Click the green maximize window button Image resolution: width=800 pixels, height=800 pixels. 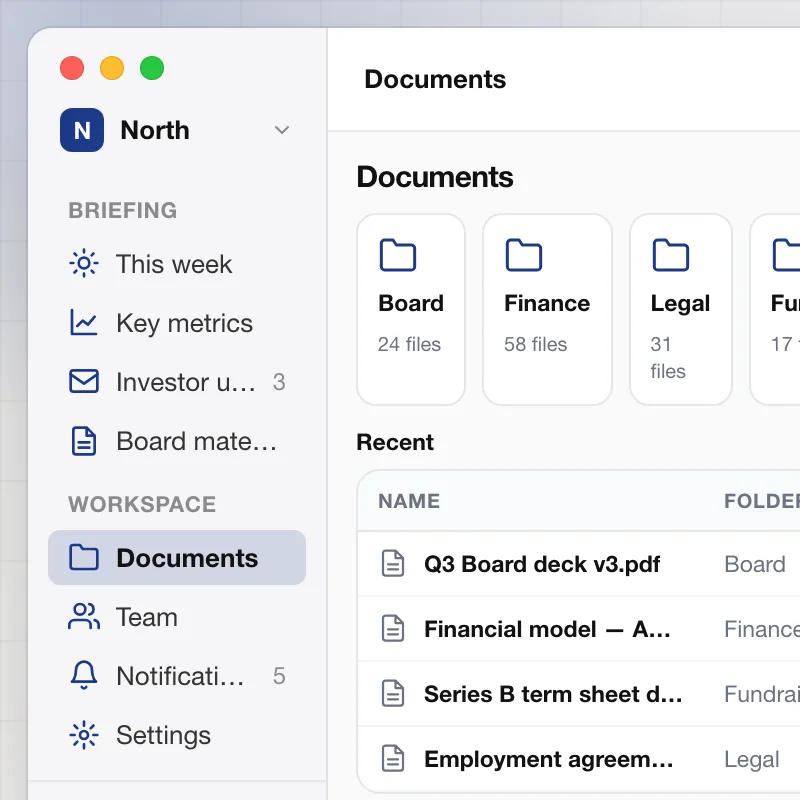coord(152,68)
